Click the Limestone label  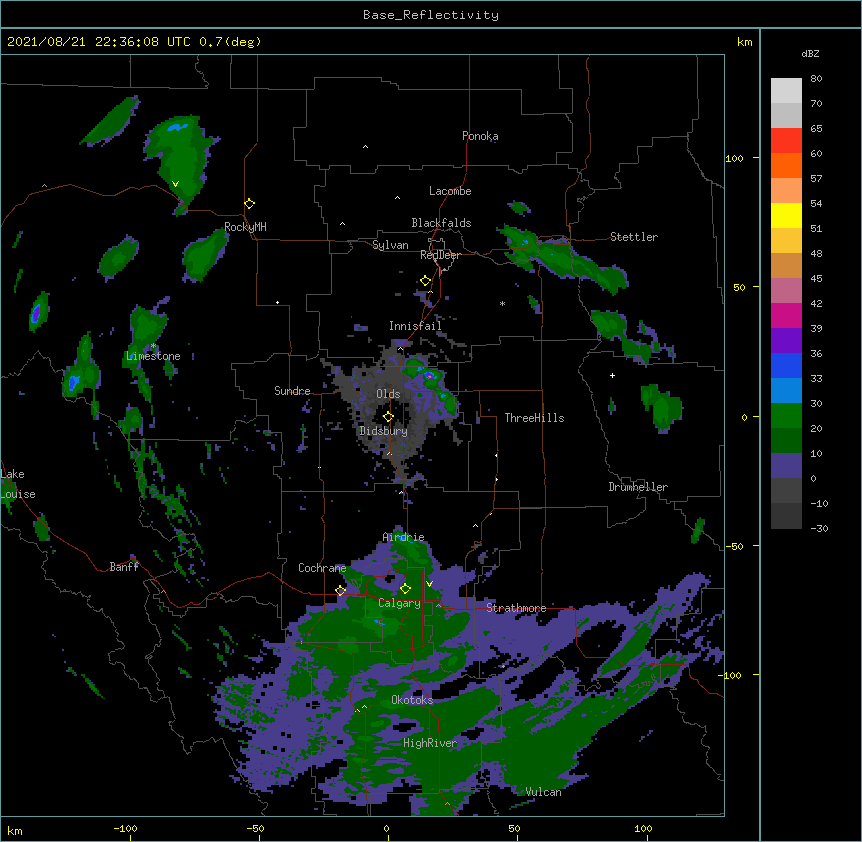[x=153, y=356]
